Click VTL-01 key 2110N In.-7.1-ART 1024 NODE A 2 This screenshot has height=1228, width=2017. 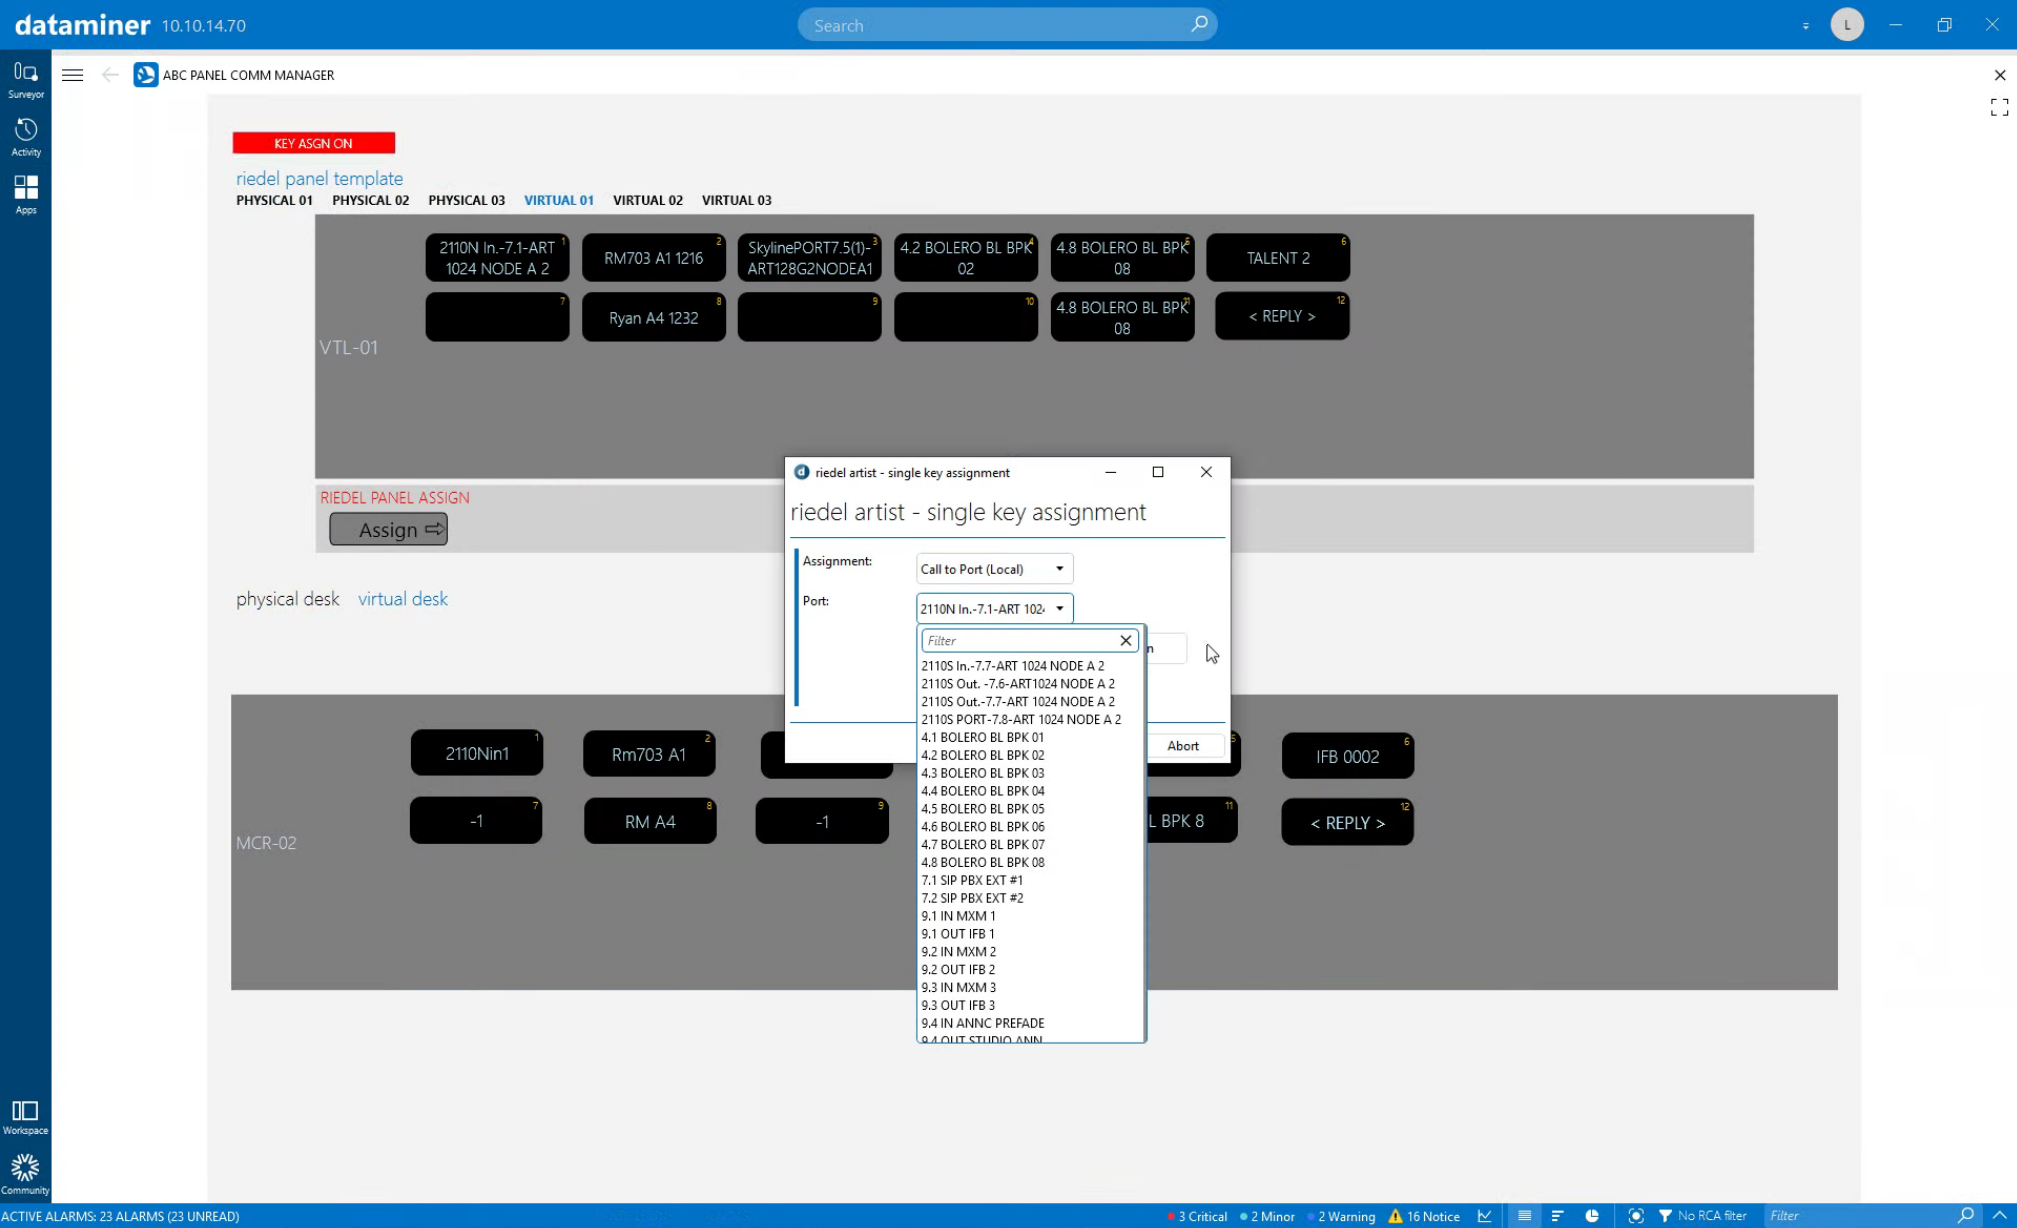pyautogui.click(x=497, y=258)
